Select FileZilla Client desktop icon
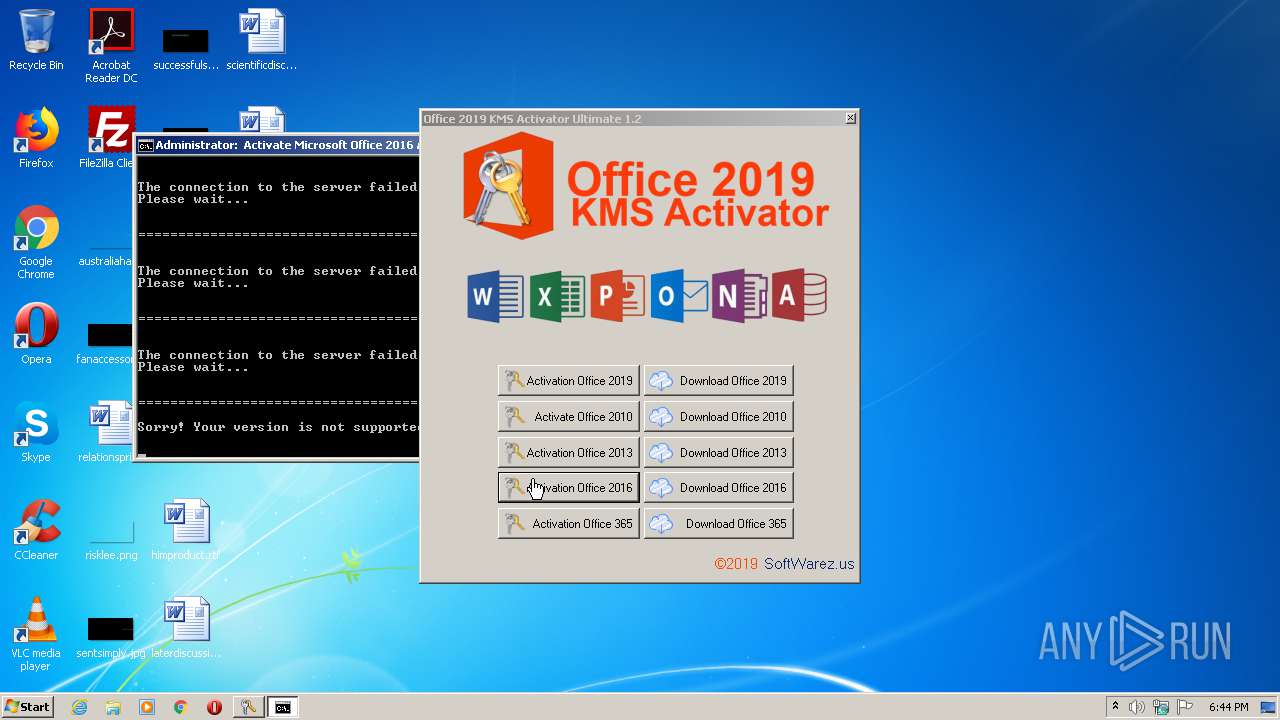This screenshot has width=1280, height=720. (108, 138)
